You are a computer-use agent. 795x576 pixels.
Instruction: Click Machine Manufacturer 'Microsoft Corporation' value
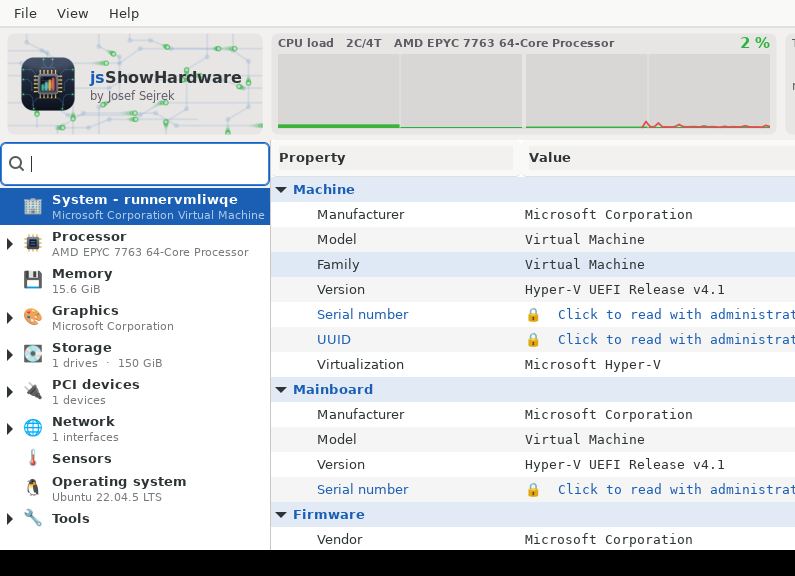coord(608,214)
